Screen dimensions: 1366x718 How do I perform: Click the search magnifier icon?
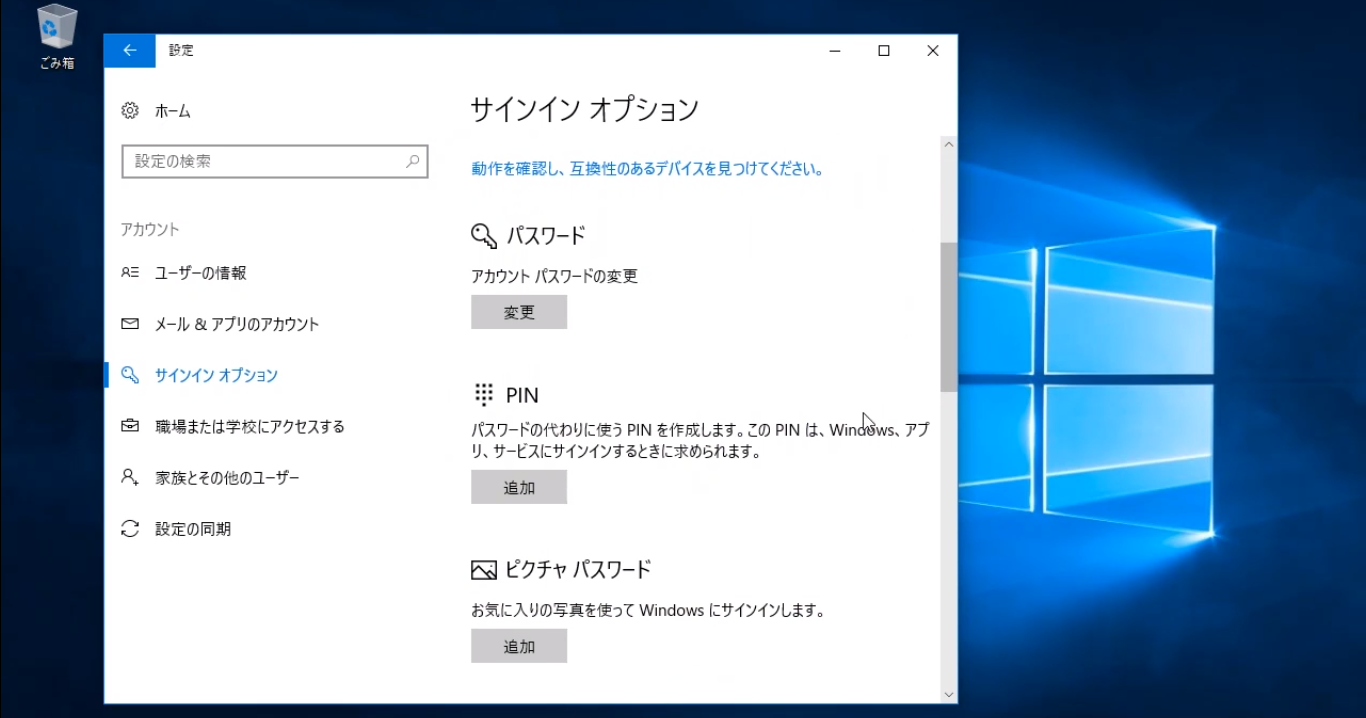click(412, 161)
